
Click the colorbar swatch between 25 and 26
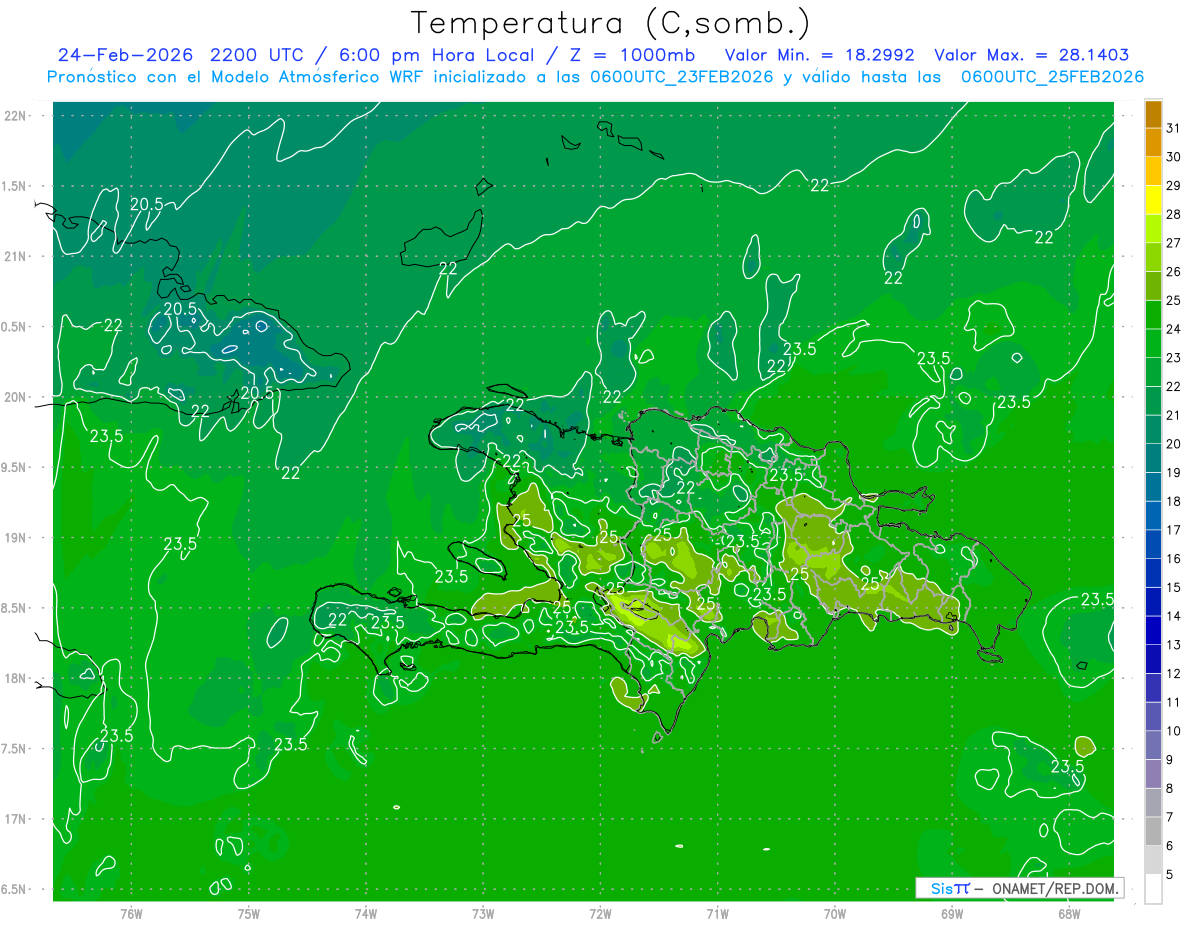(1153, 285)
